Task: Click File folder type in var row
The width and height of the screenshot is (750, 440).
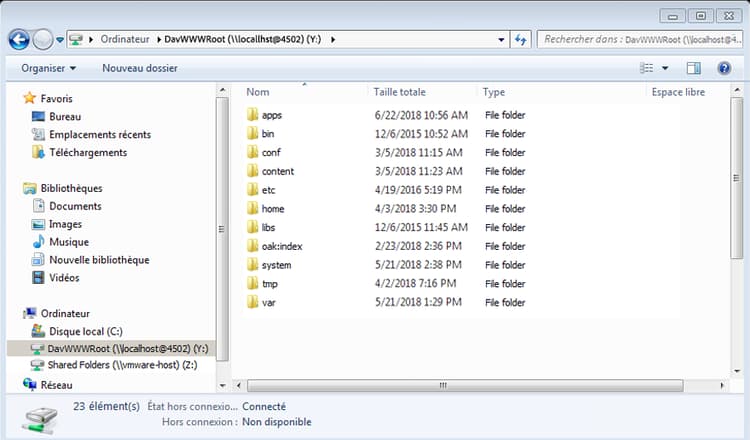Action: tap(505, 302)
